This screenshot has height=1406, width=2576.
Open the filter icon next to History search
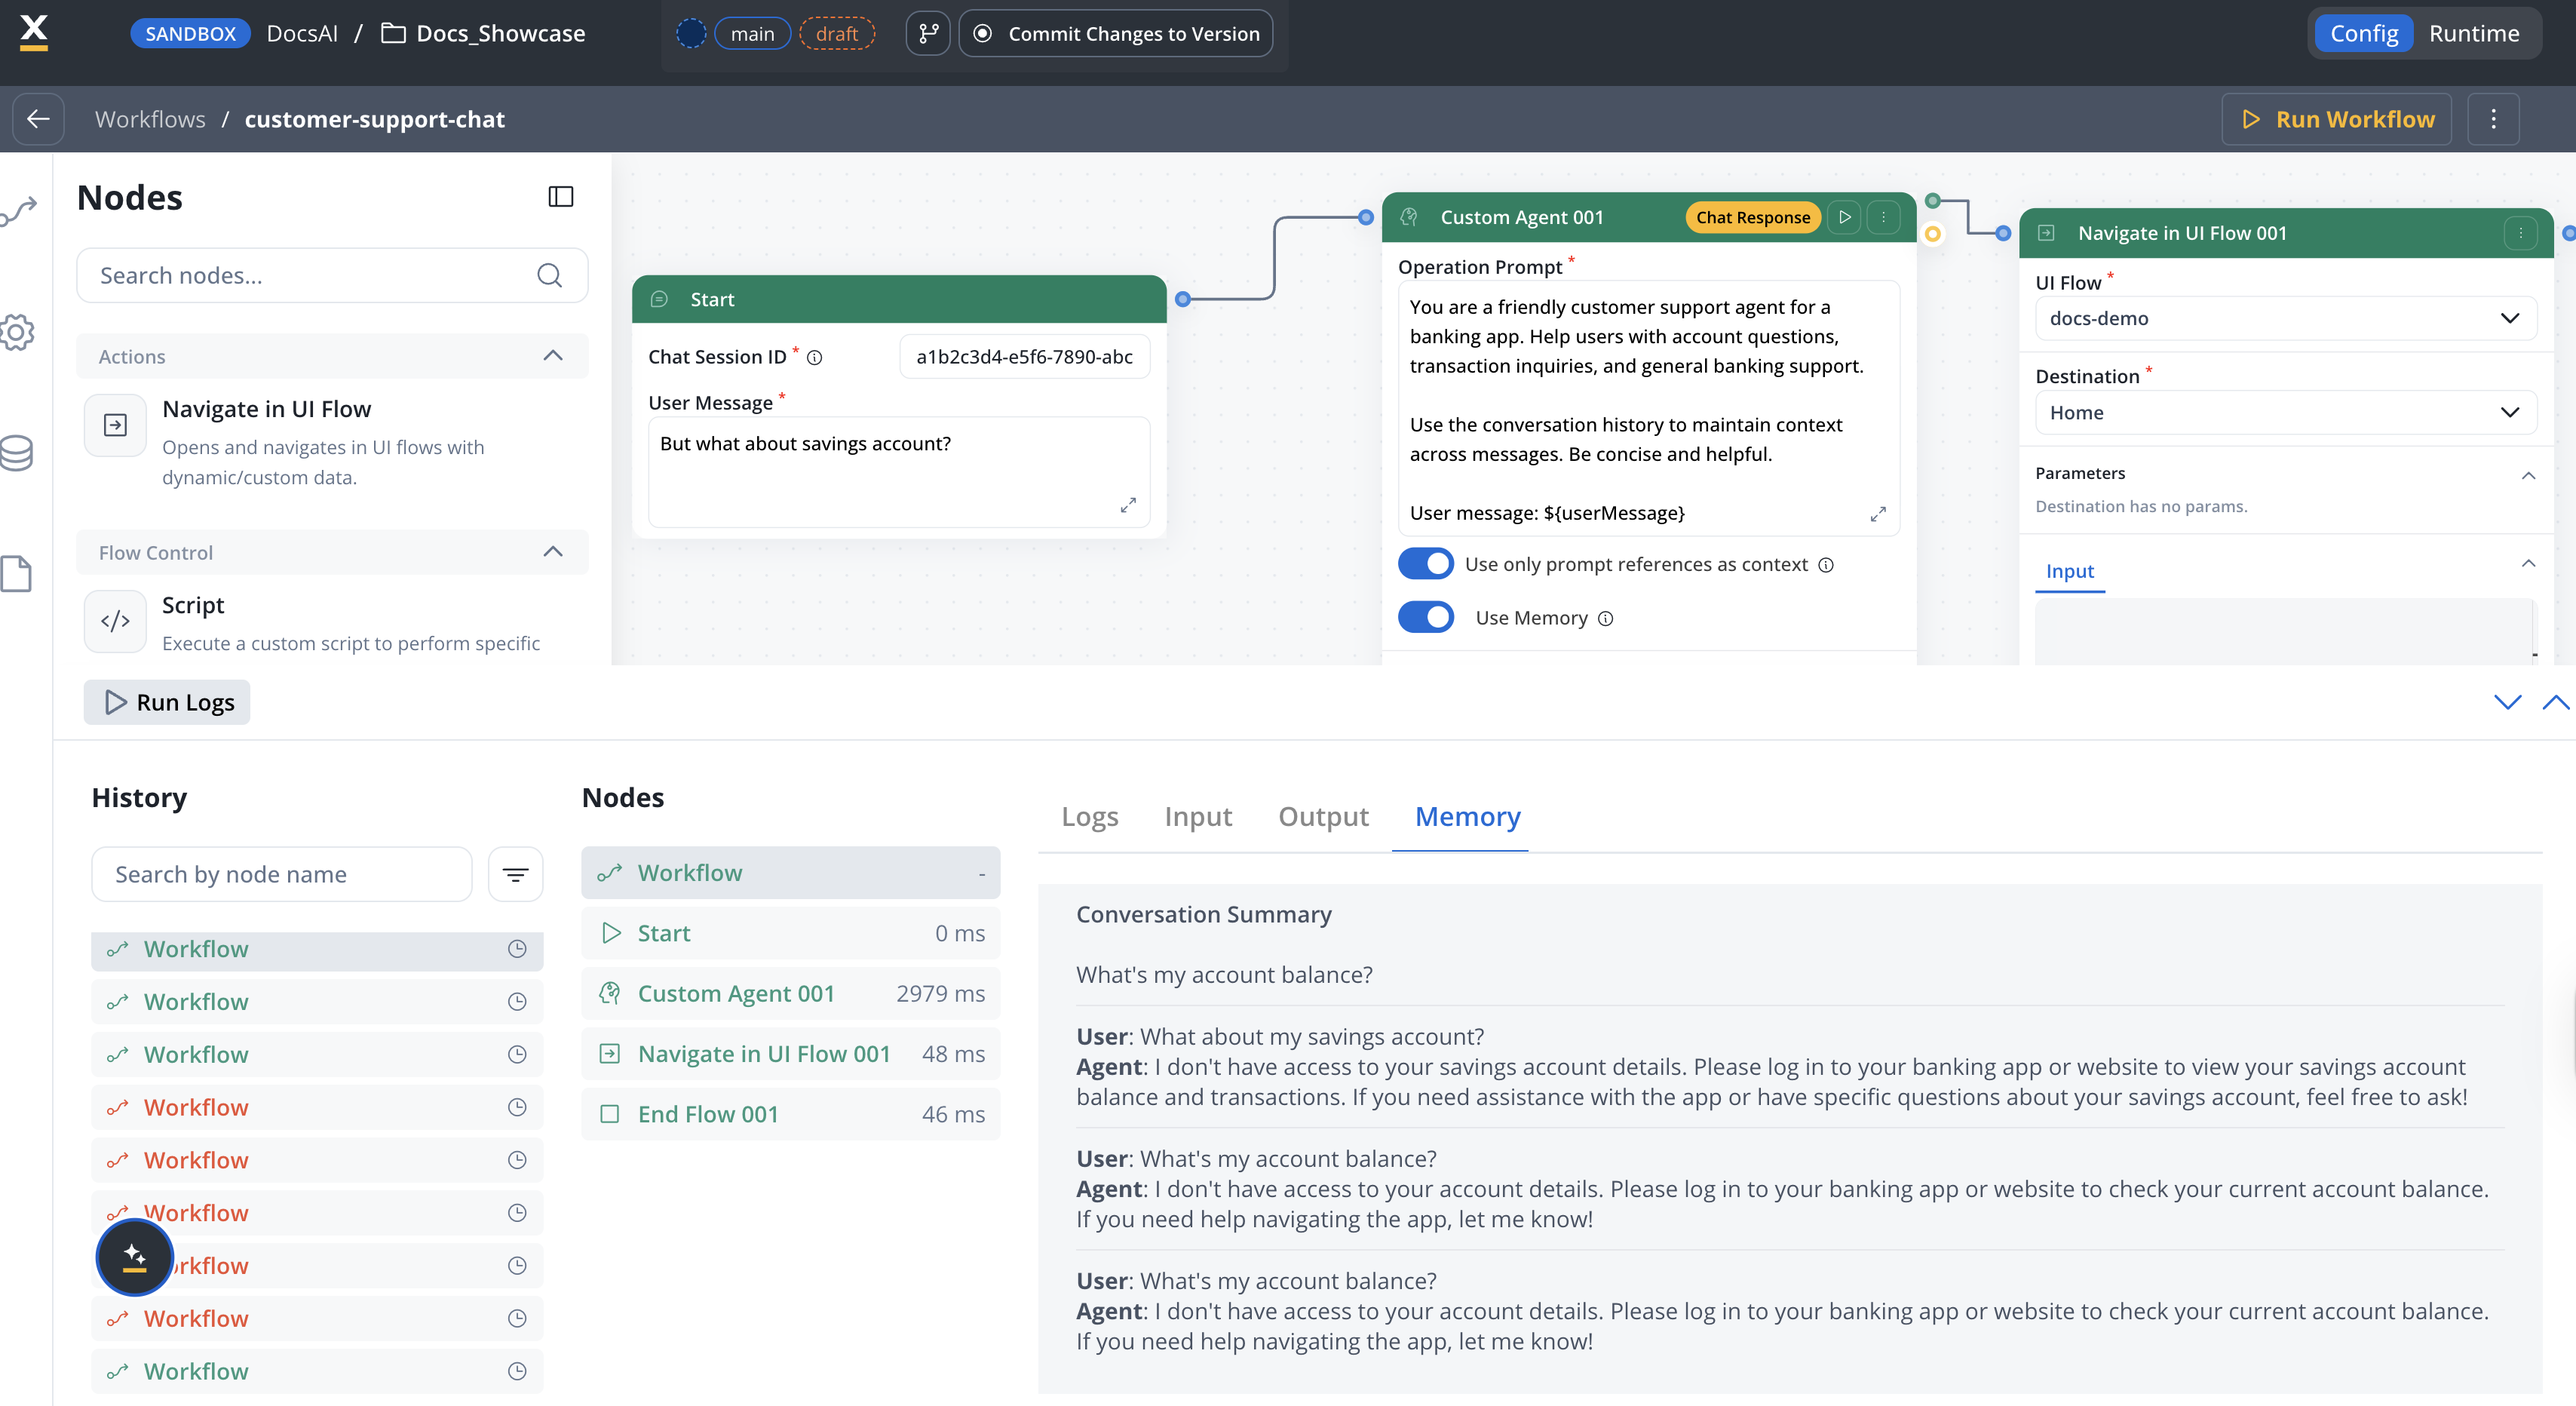coord(515,874)
